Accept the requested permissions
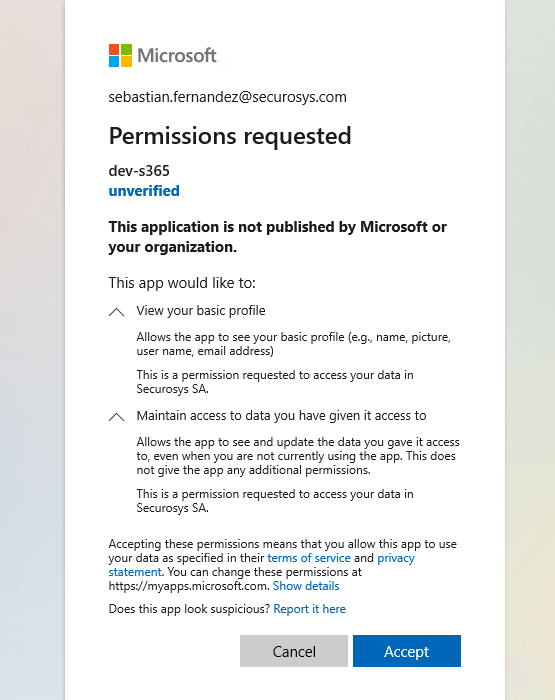 [407, 651]
